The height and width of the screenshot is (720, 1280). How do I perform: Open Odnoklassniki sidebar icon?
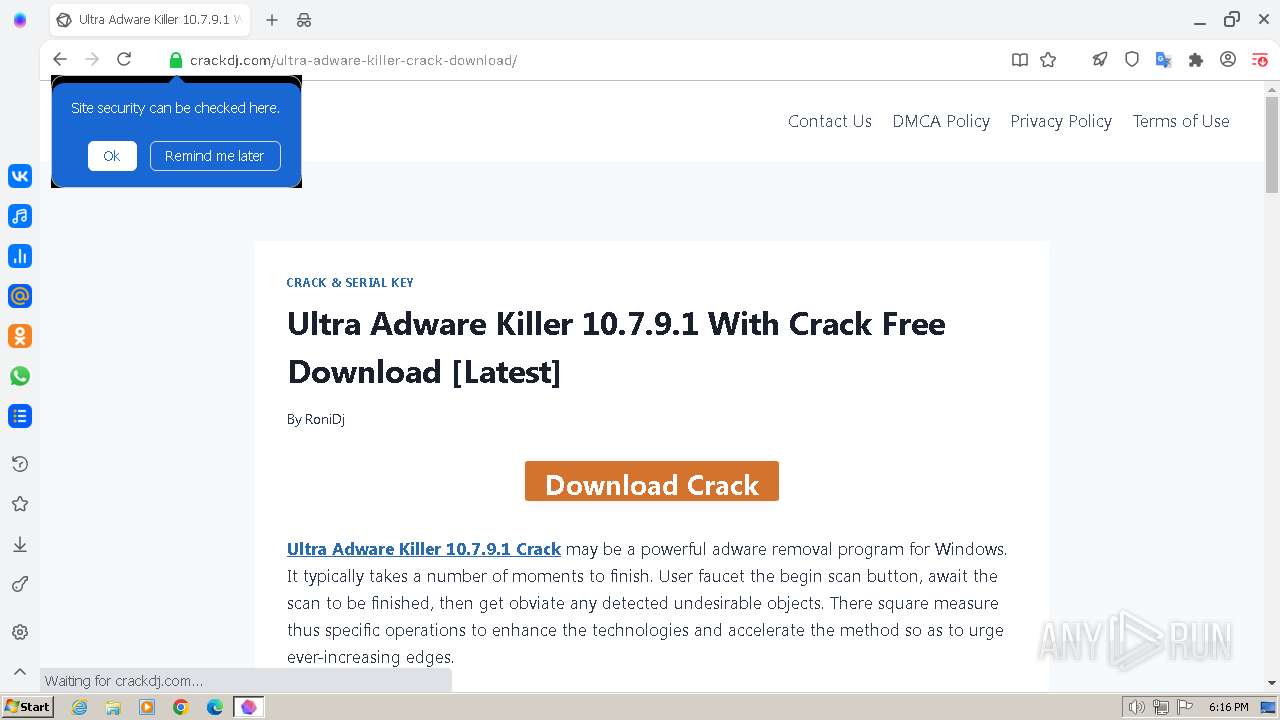click(x=20, y=336)
